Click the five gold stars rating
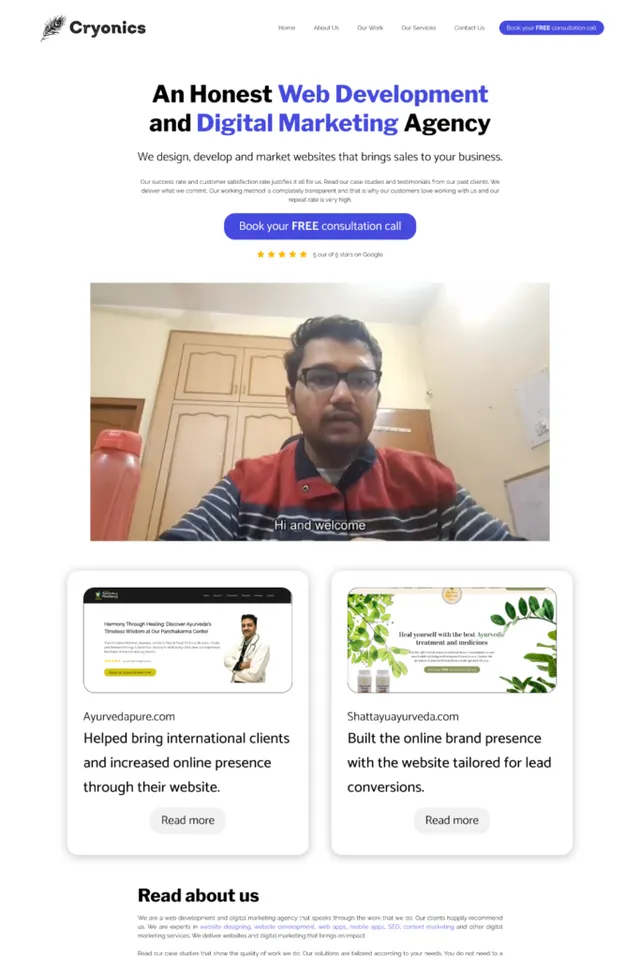Screen dimensions: 640x960 pos(282,254)
